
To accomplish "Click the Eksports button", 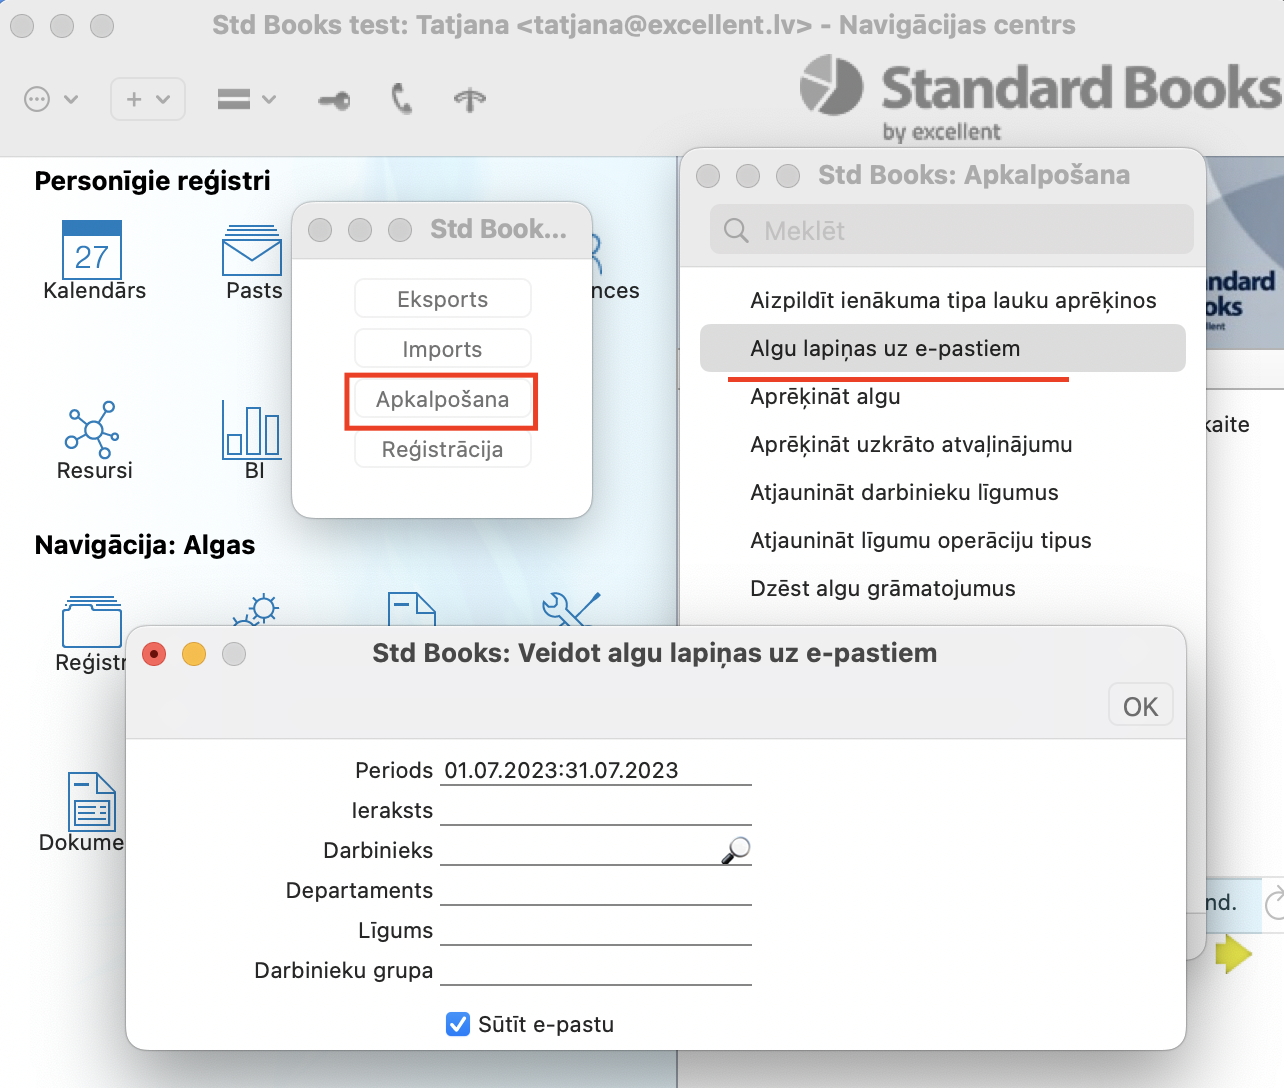I will point(442,299).
